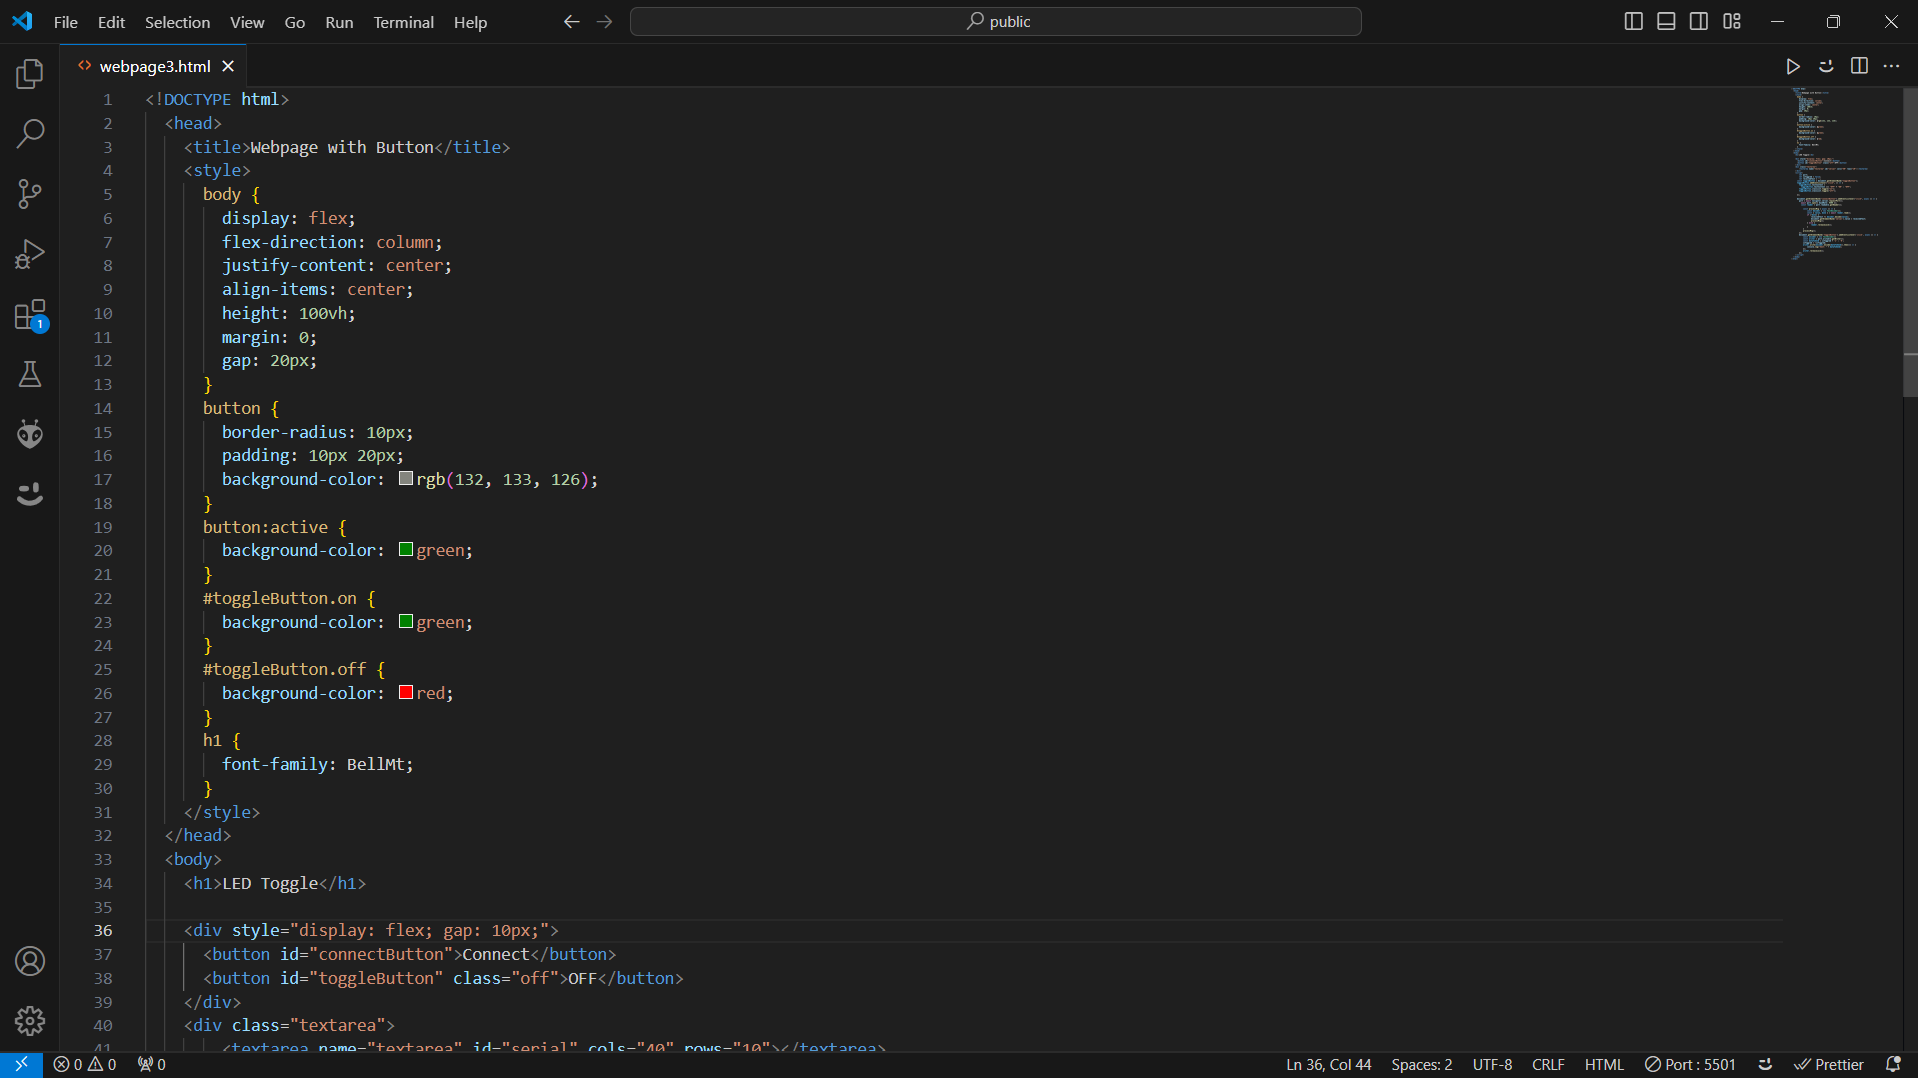Viewport: 1918px width, 1078px height.
Task: Open the Go menu
Action: coord(294,22)
